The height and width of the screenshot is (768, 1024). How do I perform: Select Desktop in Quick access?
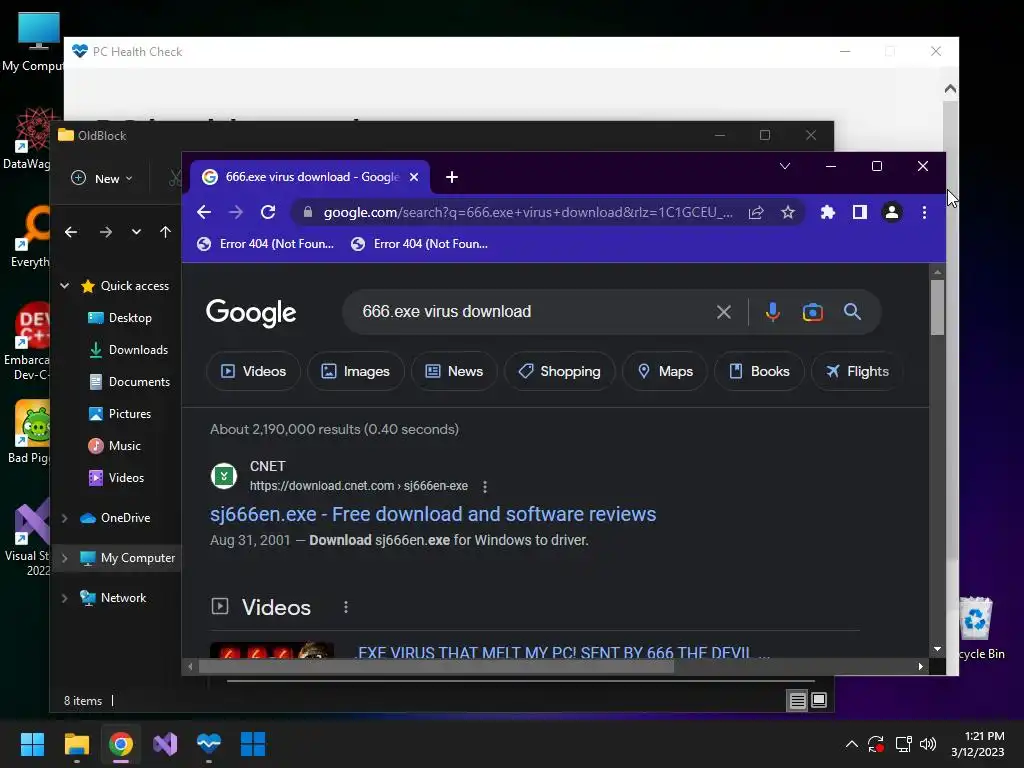pyautogui.click(x=120, y=318)
